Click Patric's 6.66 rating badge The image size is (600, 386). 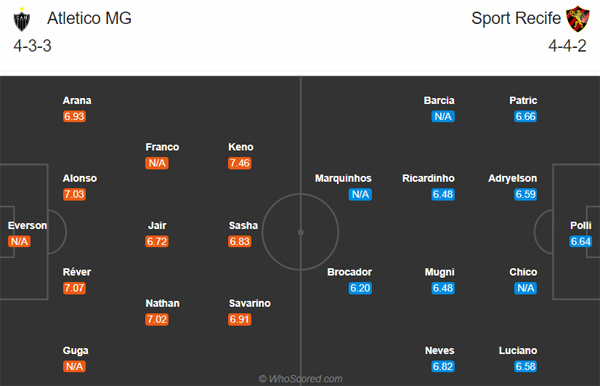pos(525,116)
